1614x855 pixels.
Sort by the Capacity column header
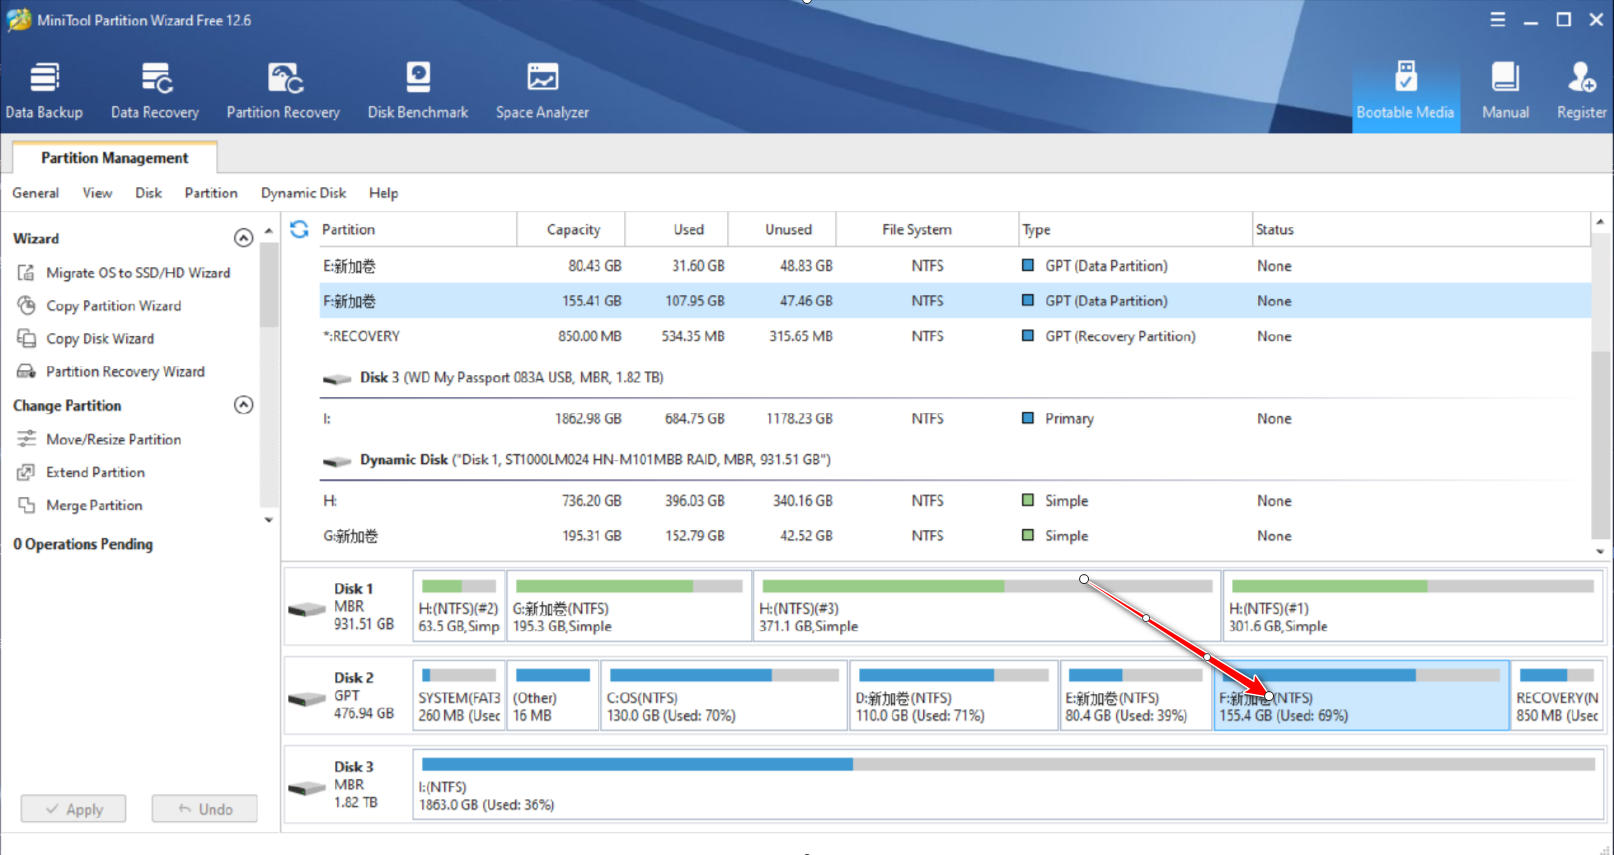point(573,229)
